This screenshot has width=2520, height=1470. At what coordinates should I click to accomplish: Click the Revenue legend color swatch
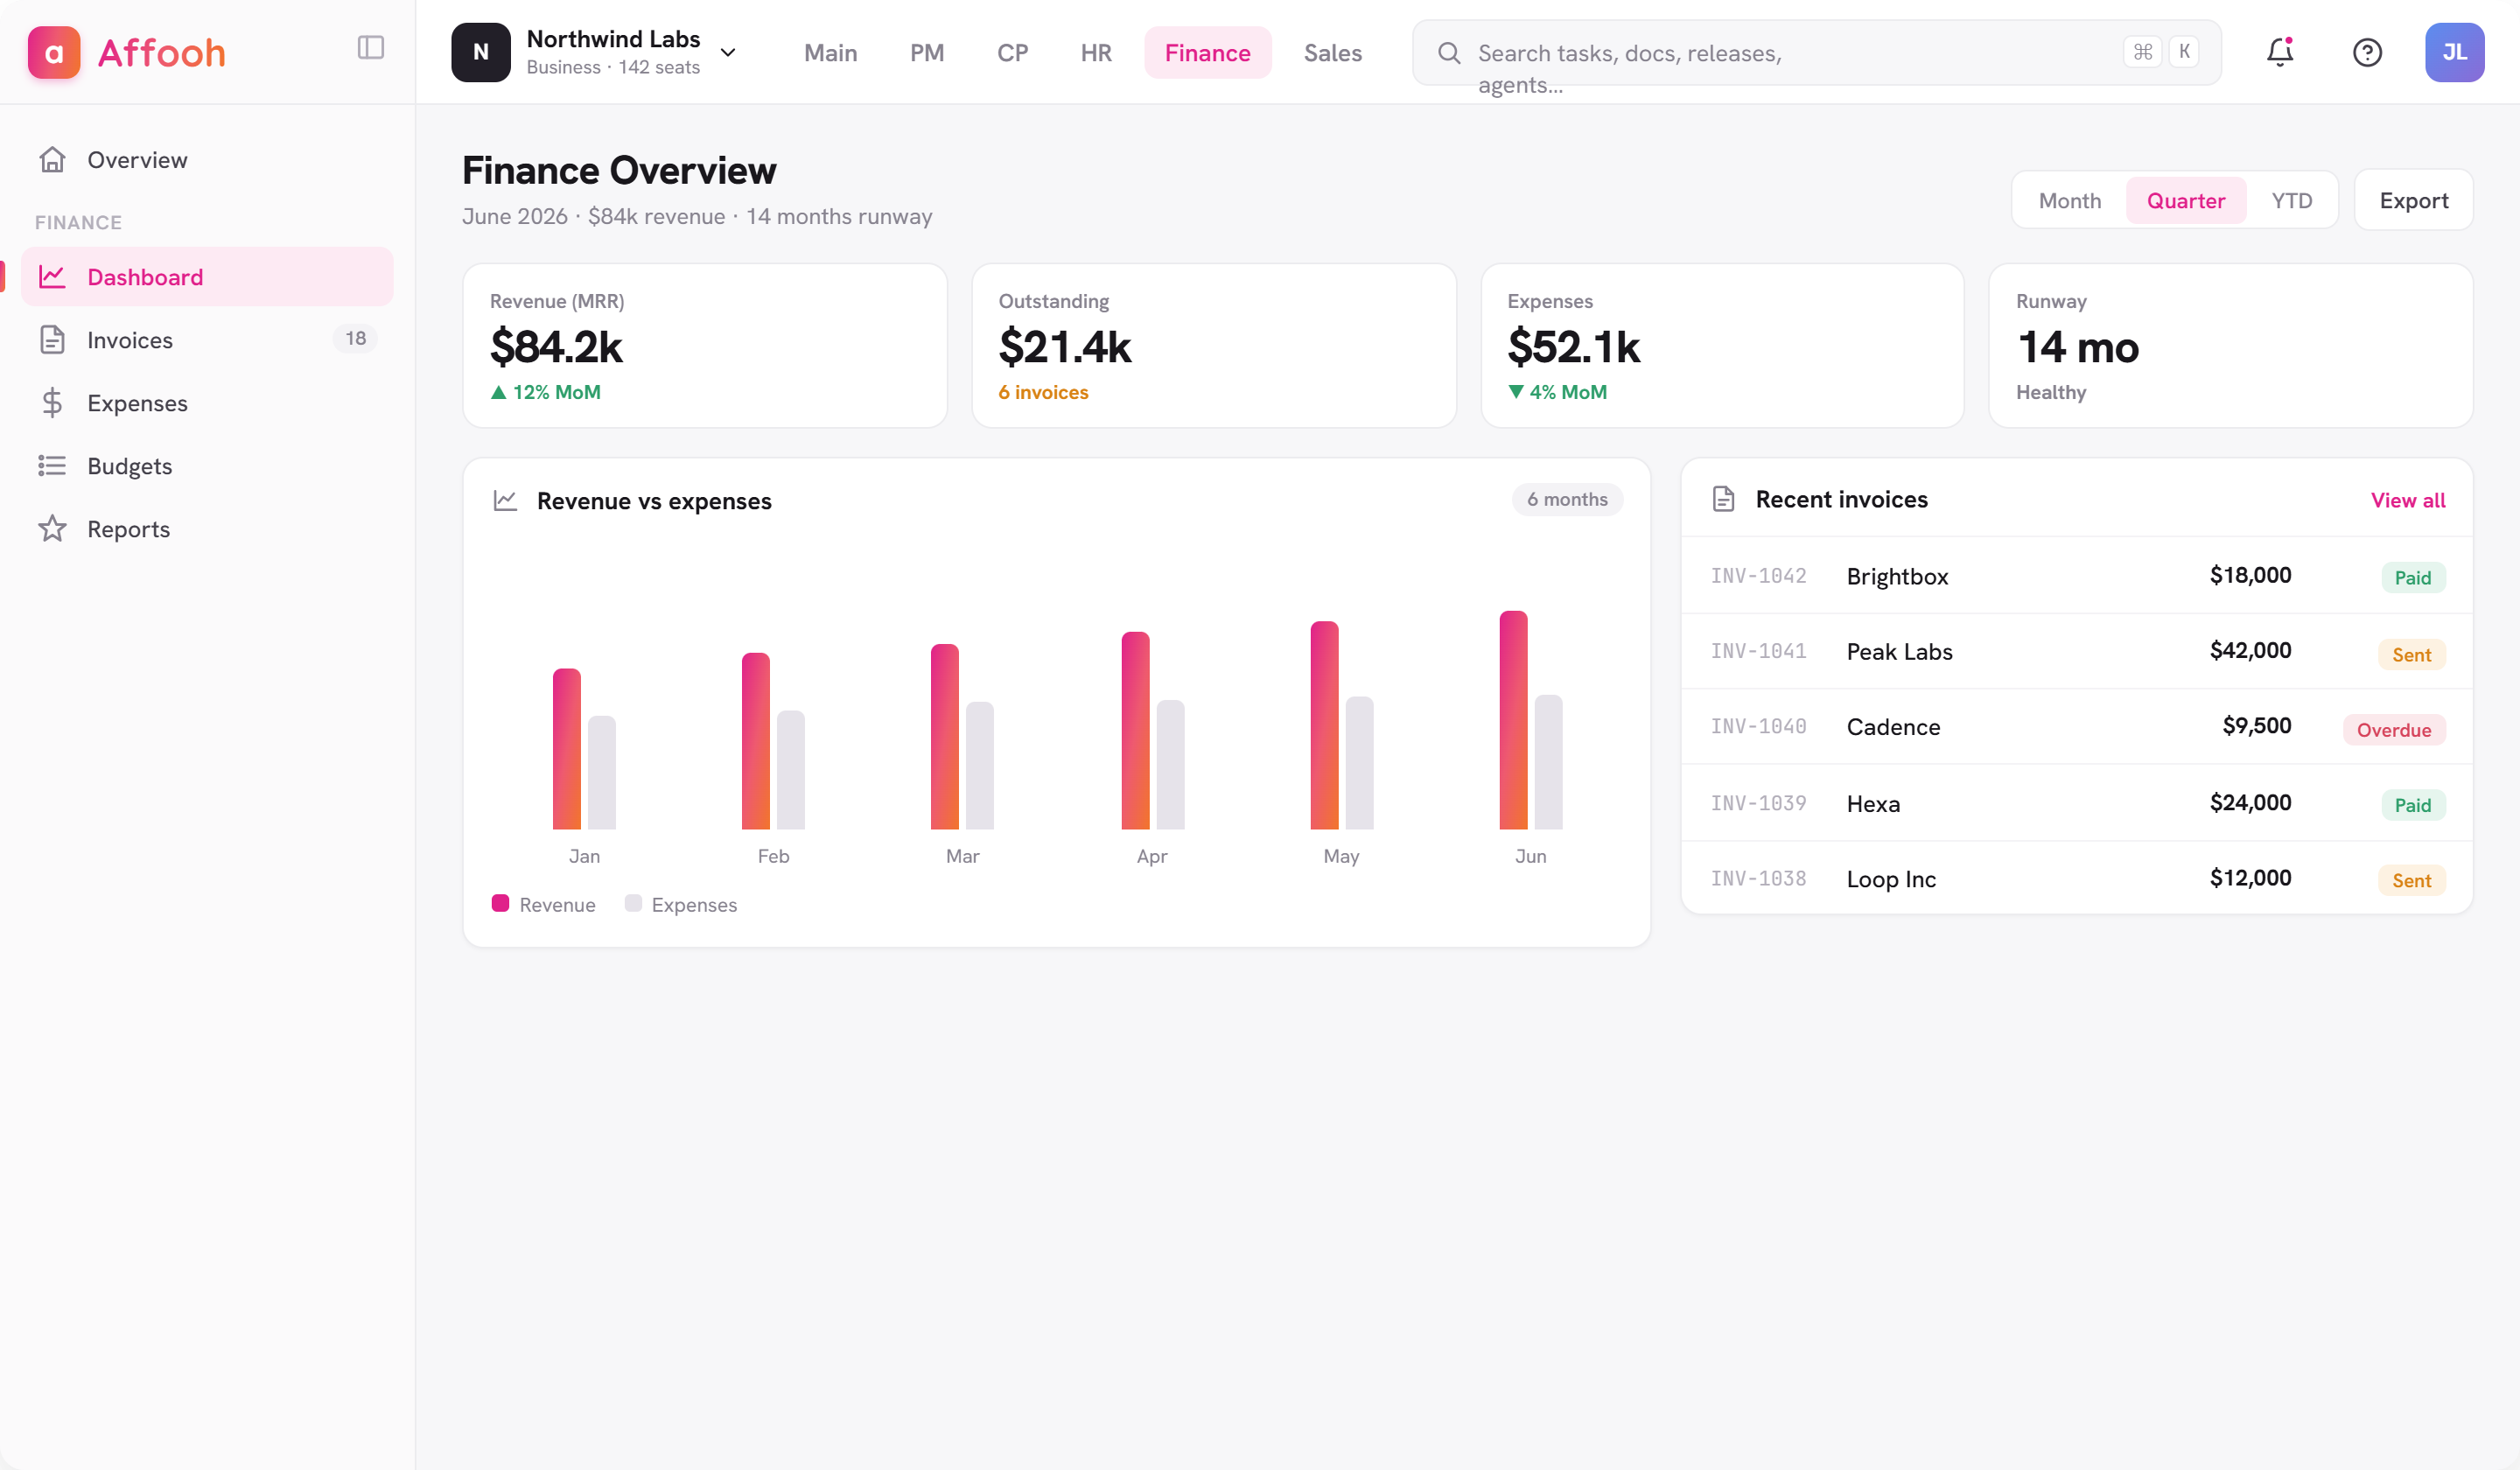coord(500,903)
